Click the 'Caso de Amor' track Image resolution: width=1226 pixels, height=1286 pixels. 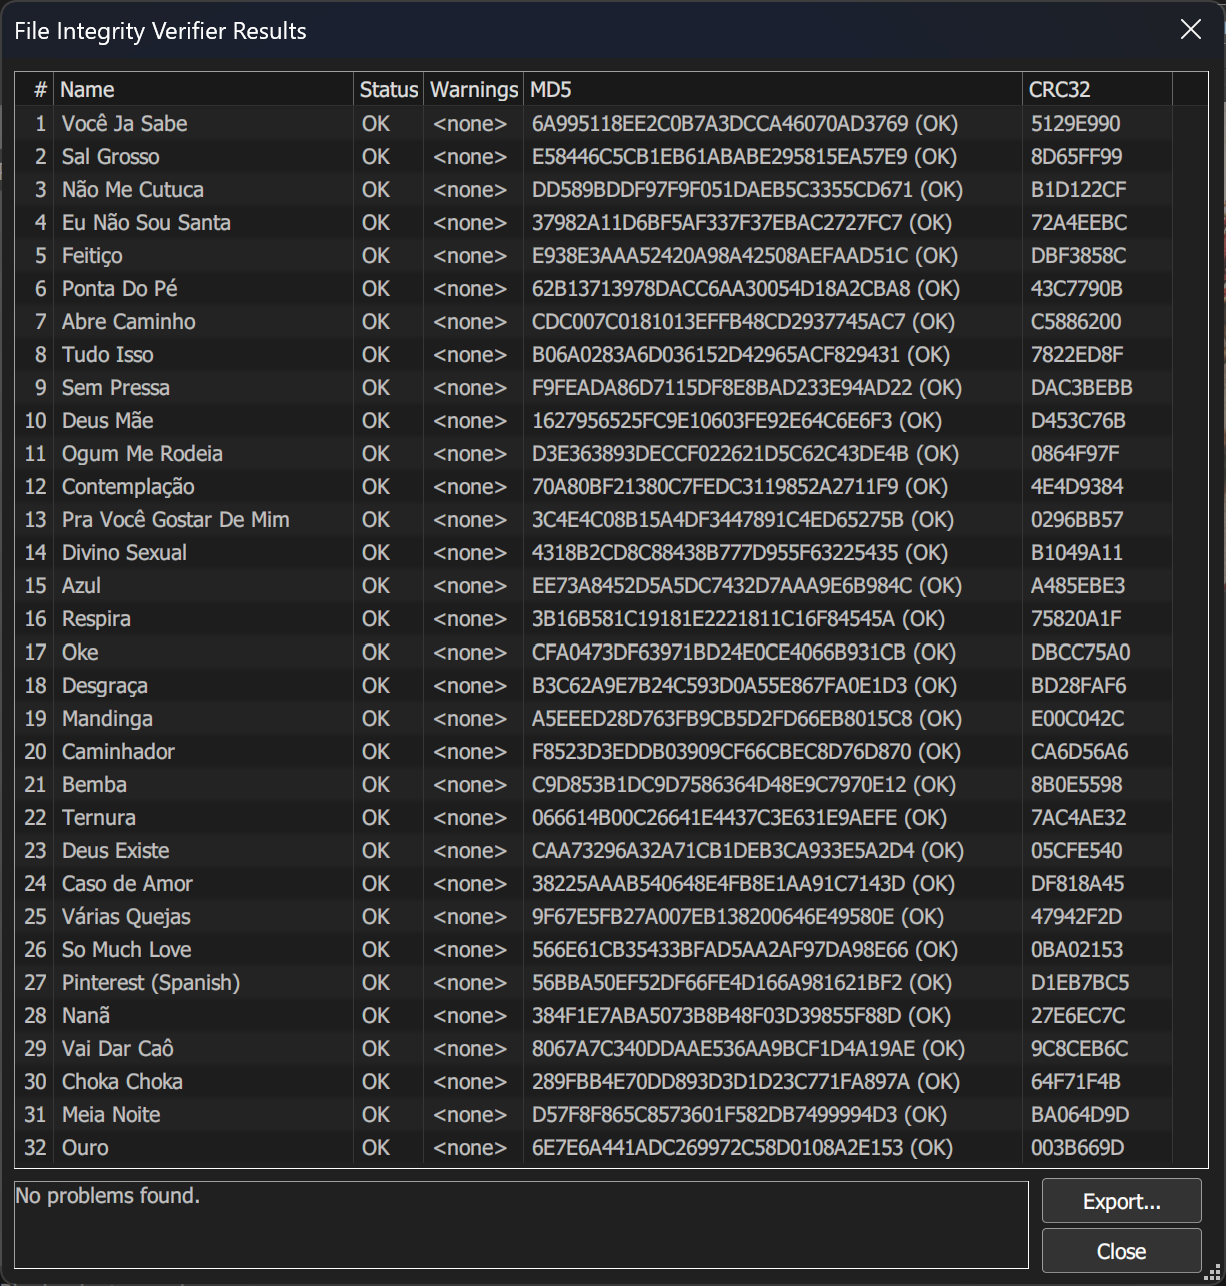pyautogui.click(x=127, y=883)
